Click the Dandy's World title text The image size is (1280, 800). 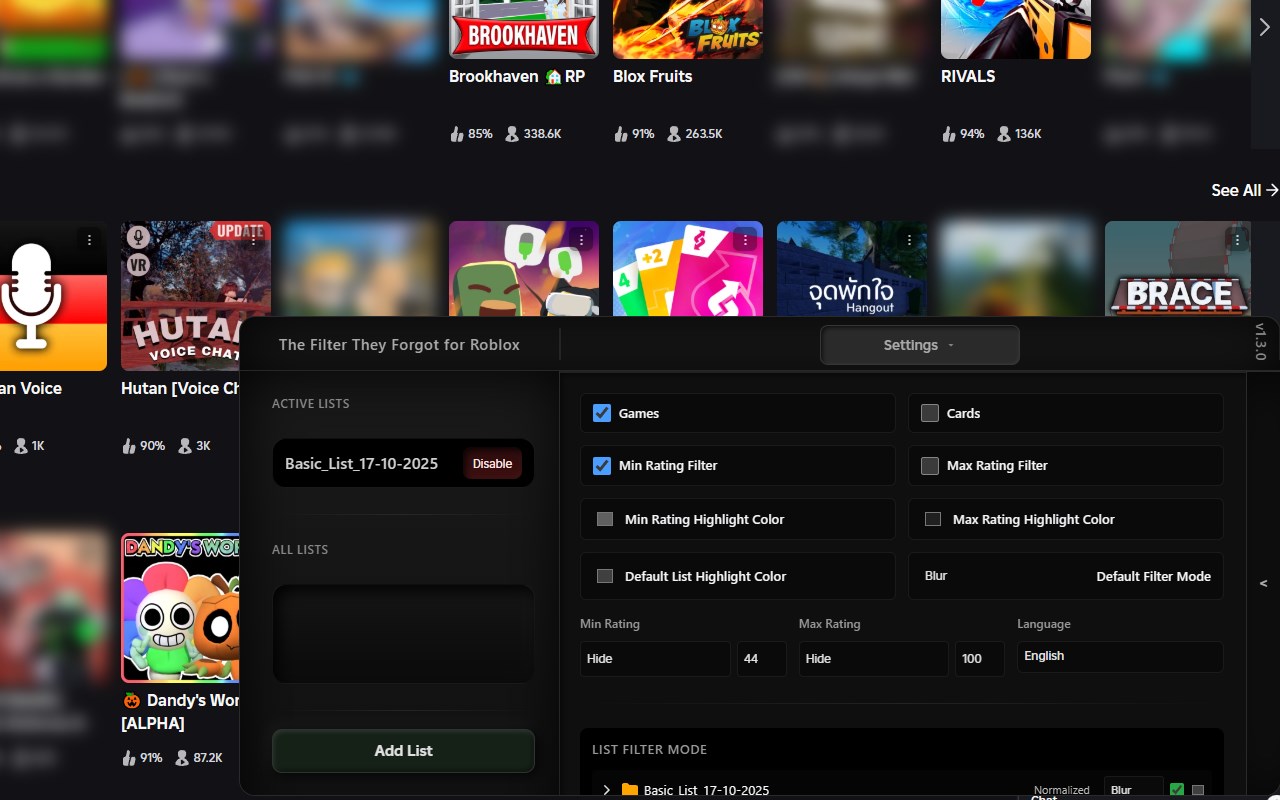tap(182, 711)
